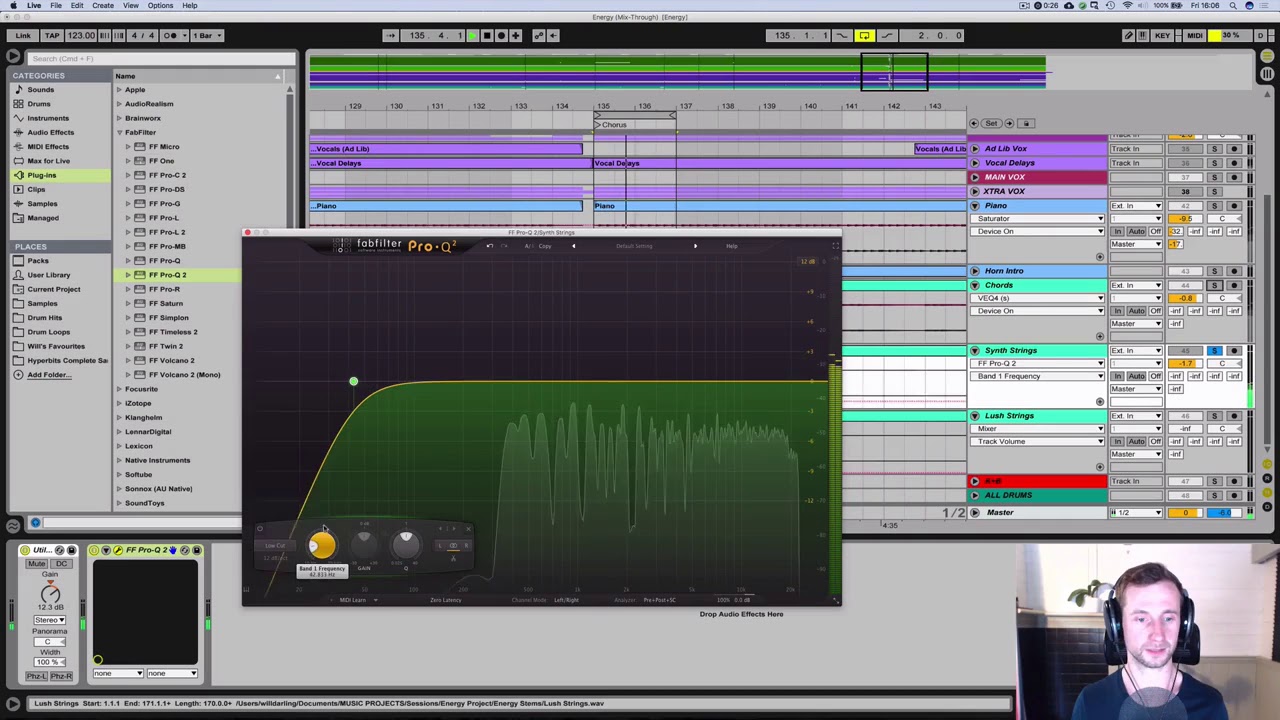
Task: Select Instruments category in browser
Action: pos(48,118)
